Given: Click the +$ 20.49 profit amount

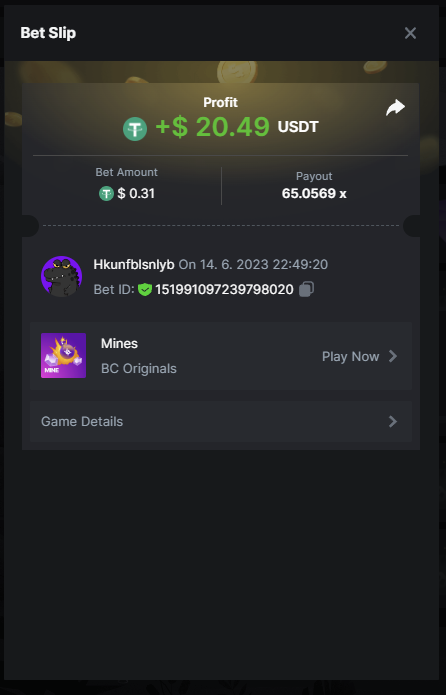Looking at the screenshot, I should pyautogui.click(x=212, y=127).
